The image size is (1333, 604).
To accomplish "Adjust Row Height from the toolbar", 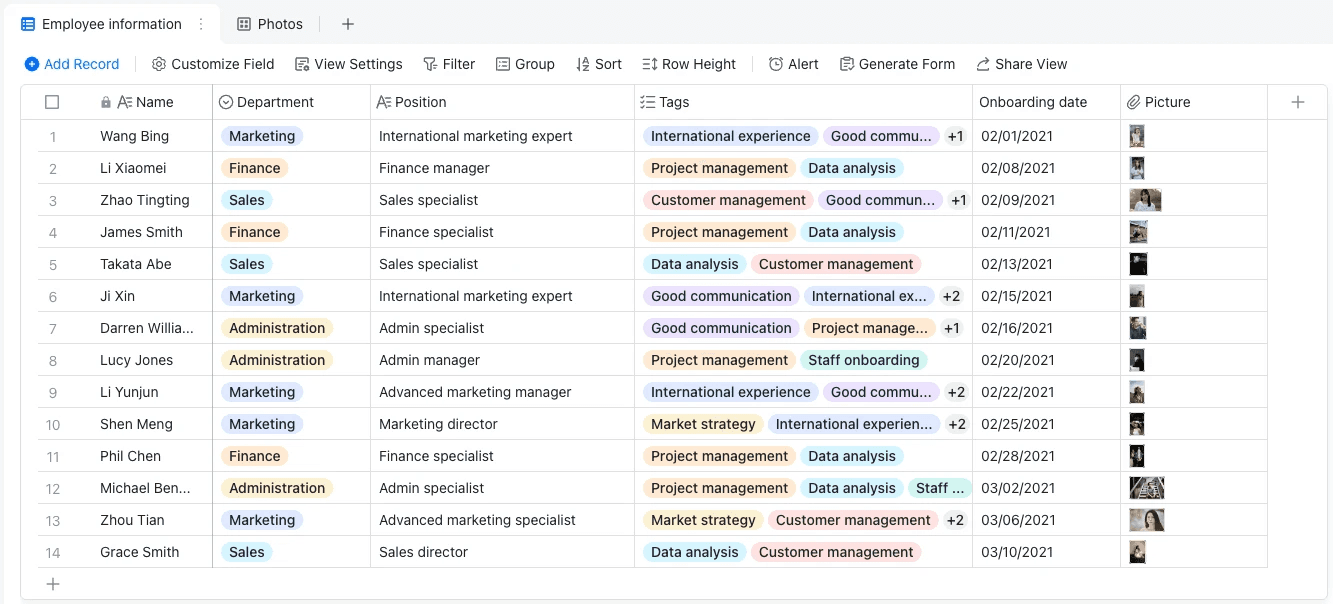I will tap(689, 63).
